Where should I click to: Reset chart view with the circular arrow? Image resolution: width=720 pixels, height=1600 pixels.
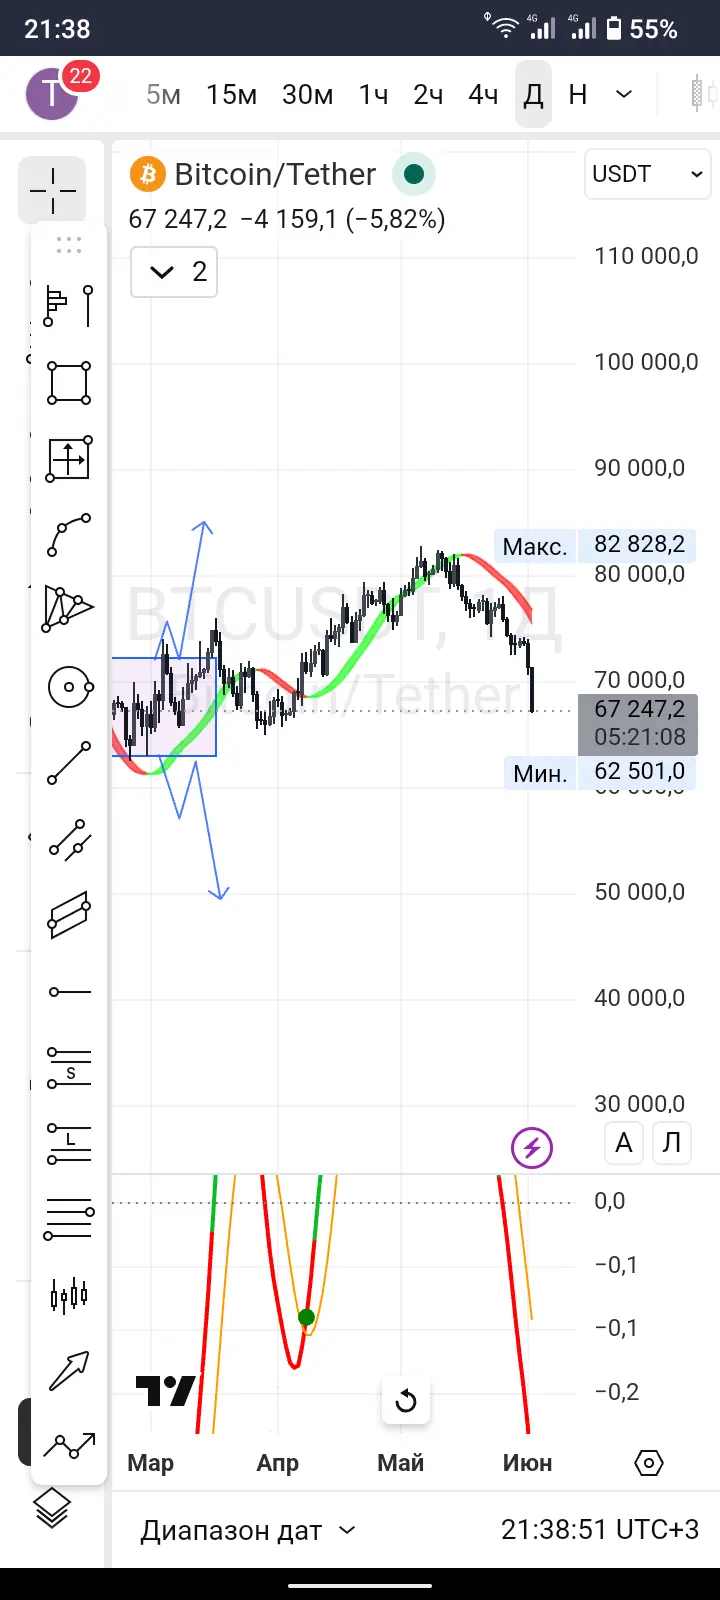coord(406,1400)
